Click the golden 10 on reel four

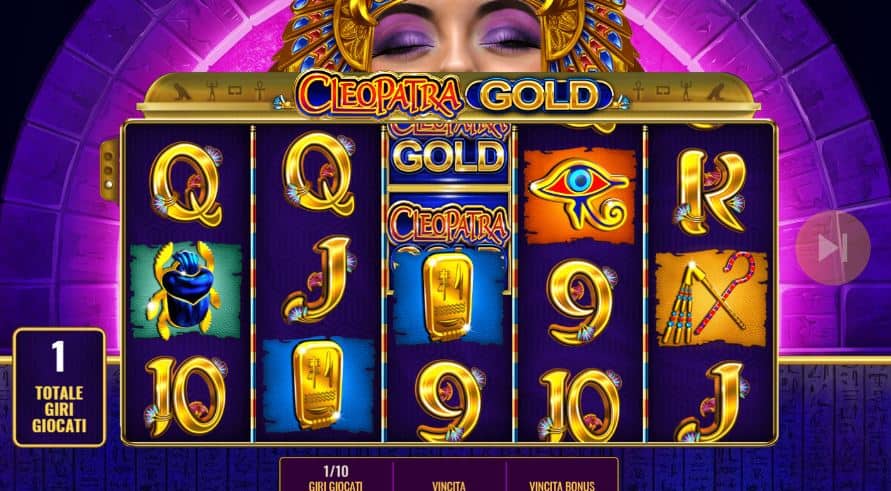pos(580,404)
